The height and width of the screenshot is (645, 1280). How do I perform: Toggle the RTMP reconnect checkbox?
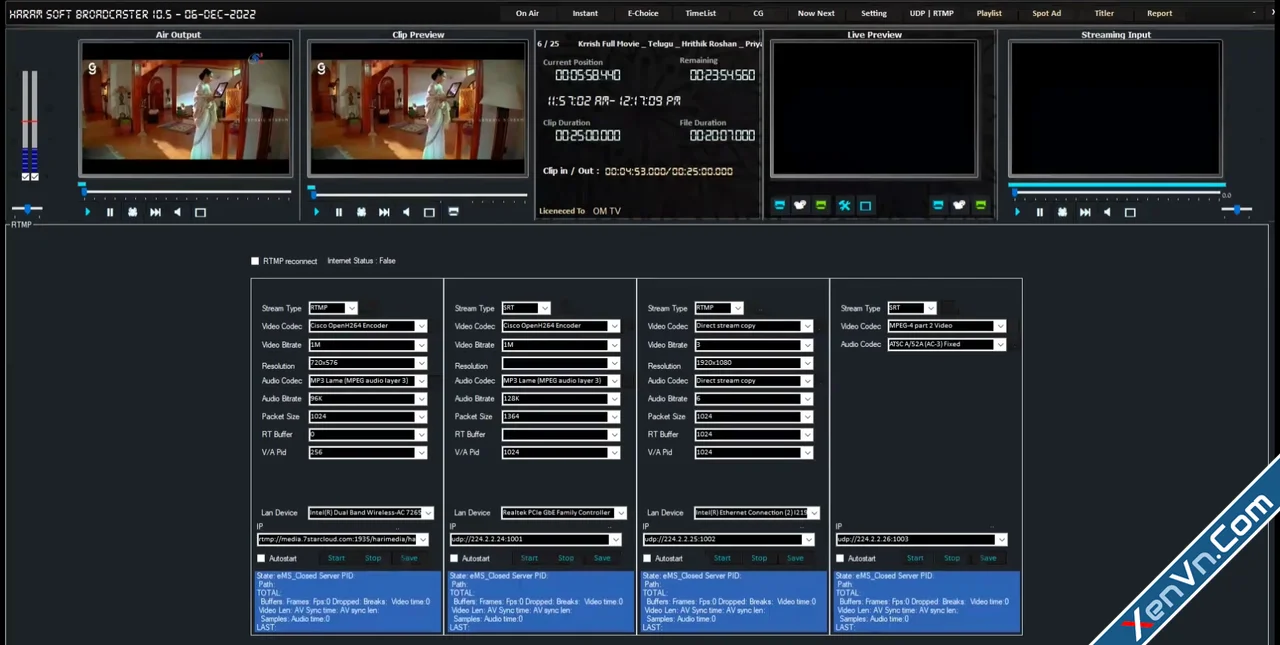(x=255, y=261)
